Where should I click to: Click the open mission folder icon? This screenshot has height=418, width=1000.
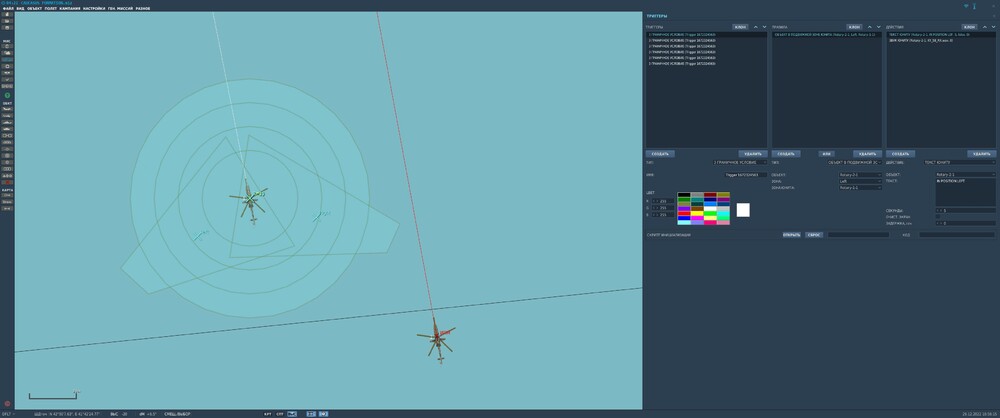point(7,20)
